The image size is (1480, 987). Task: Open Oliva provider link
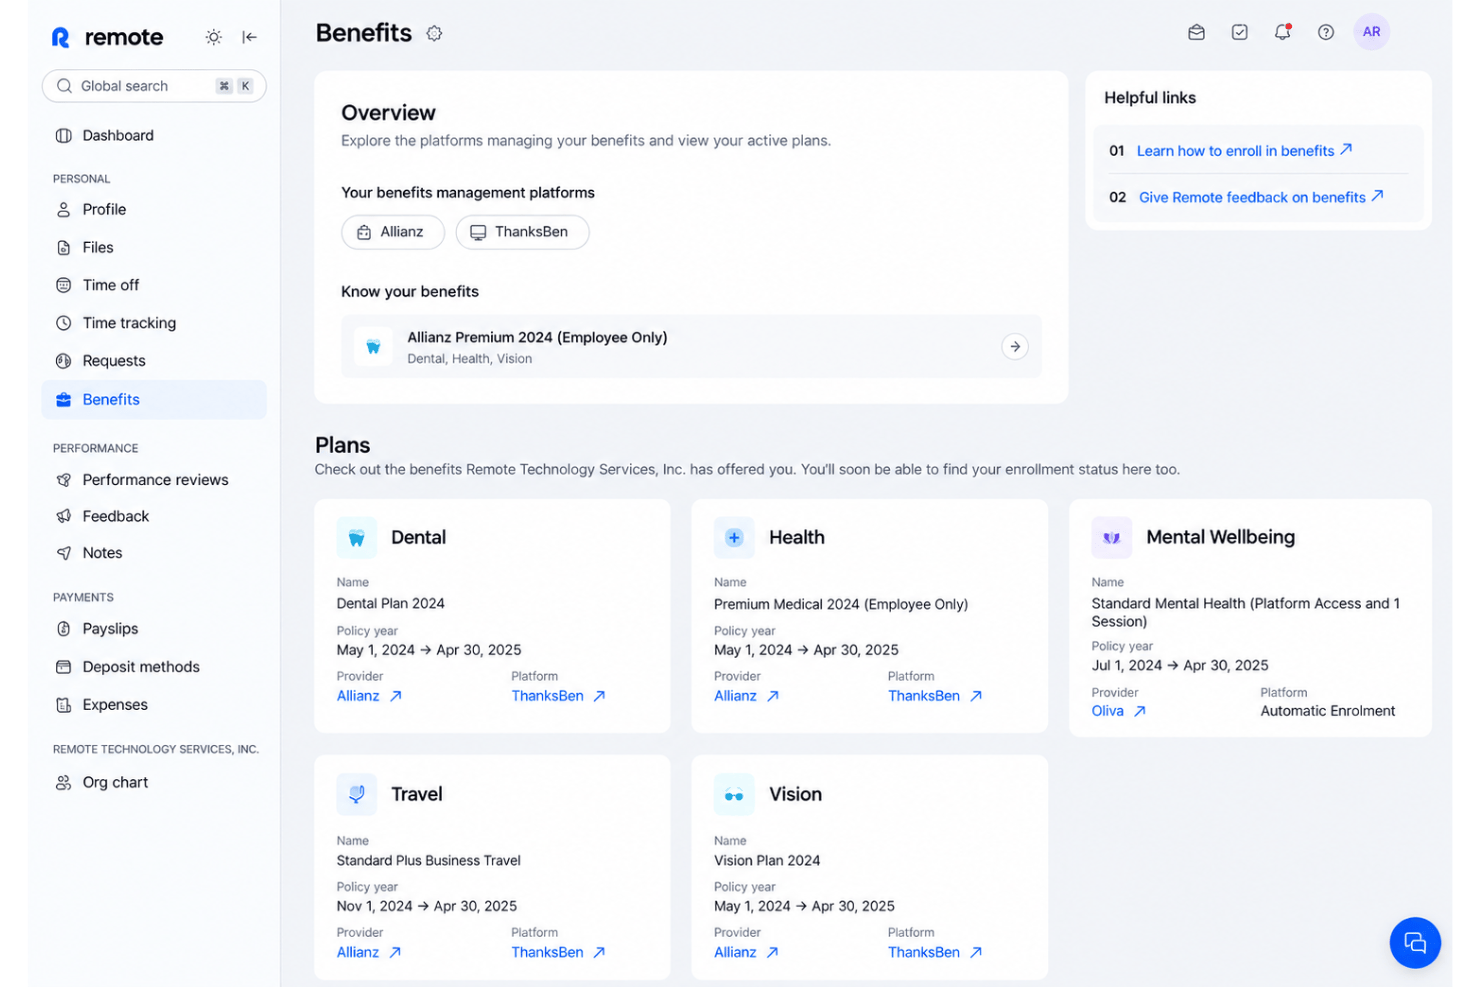tap(1119, 711)
